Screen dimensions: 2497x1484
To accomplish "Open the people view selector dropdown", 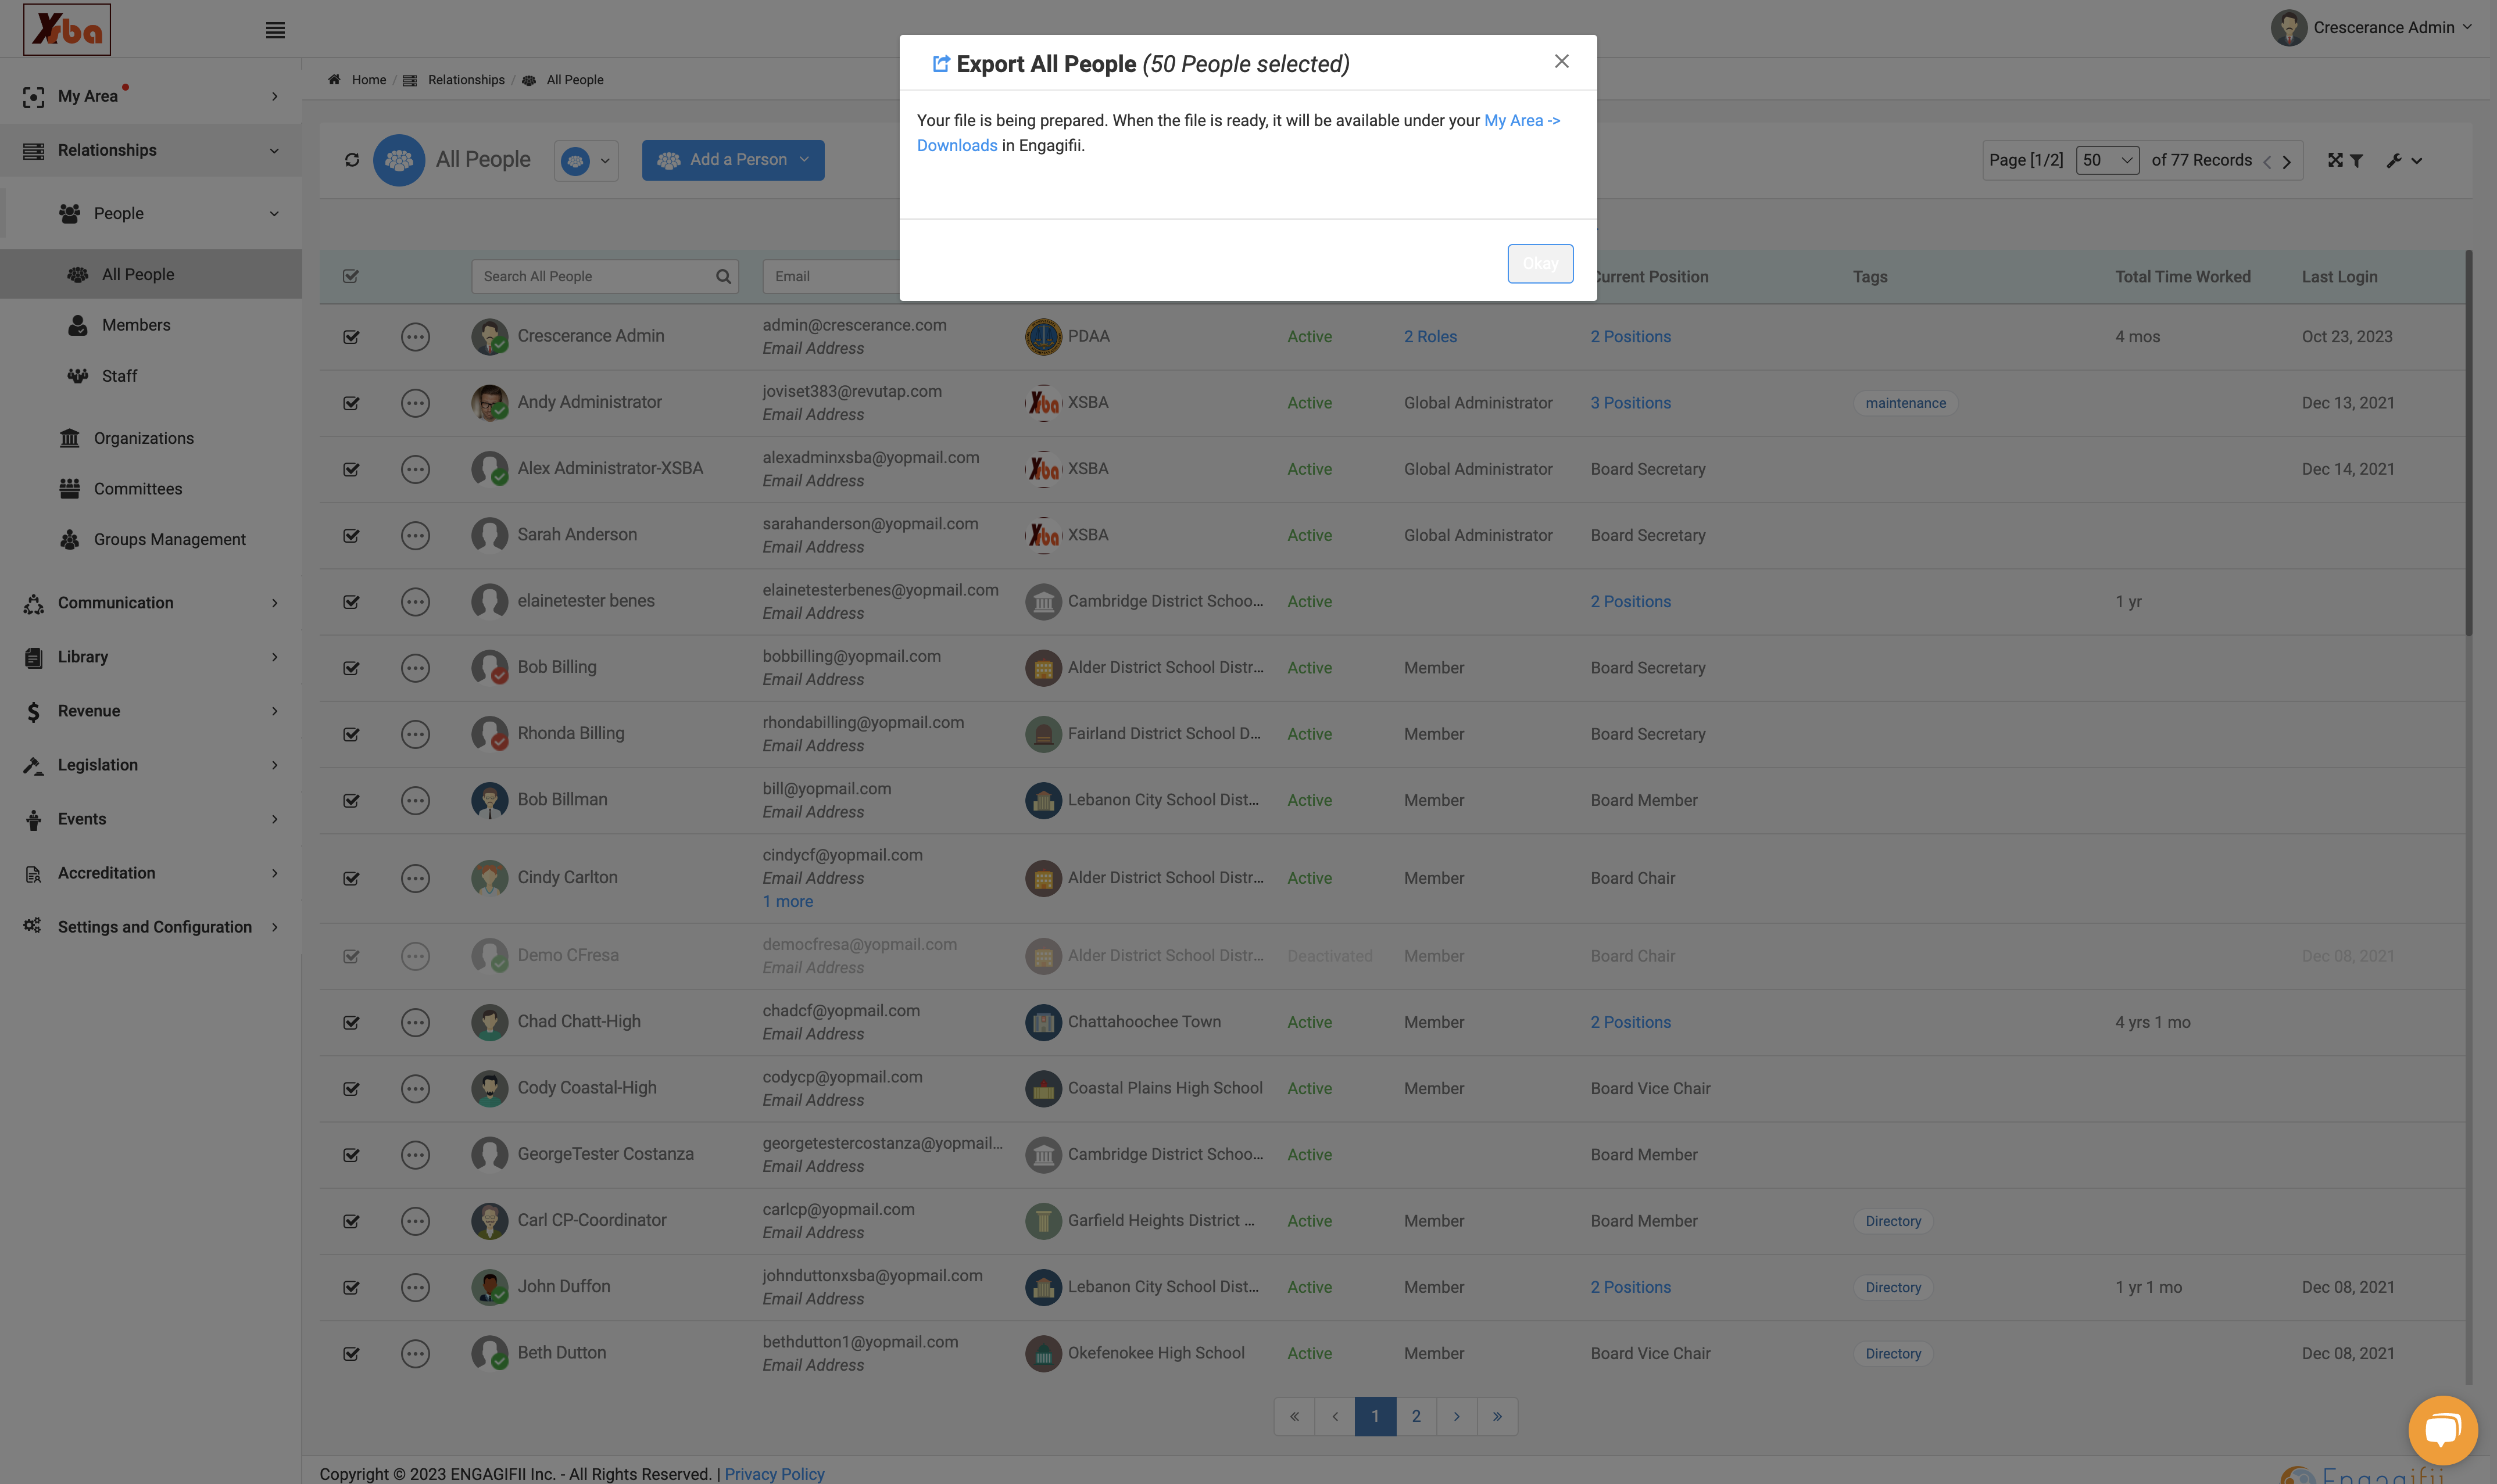I will pyautogui.click(x=586, y=161).
